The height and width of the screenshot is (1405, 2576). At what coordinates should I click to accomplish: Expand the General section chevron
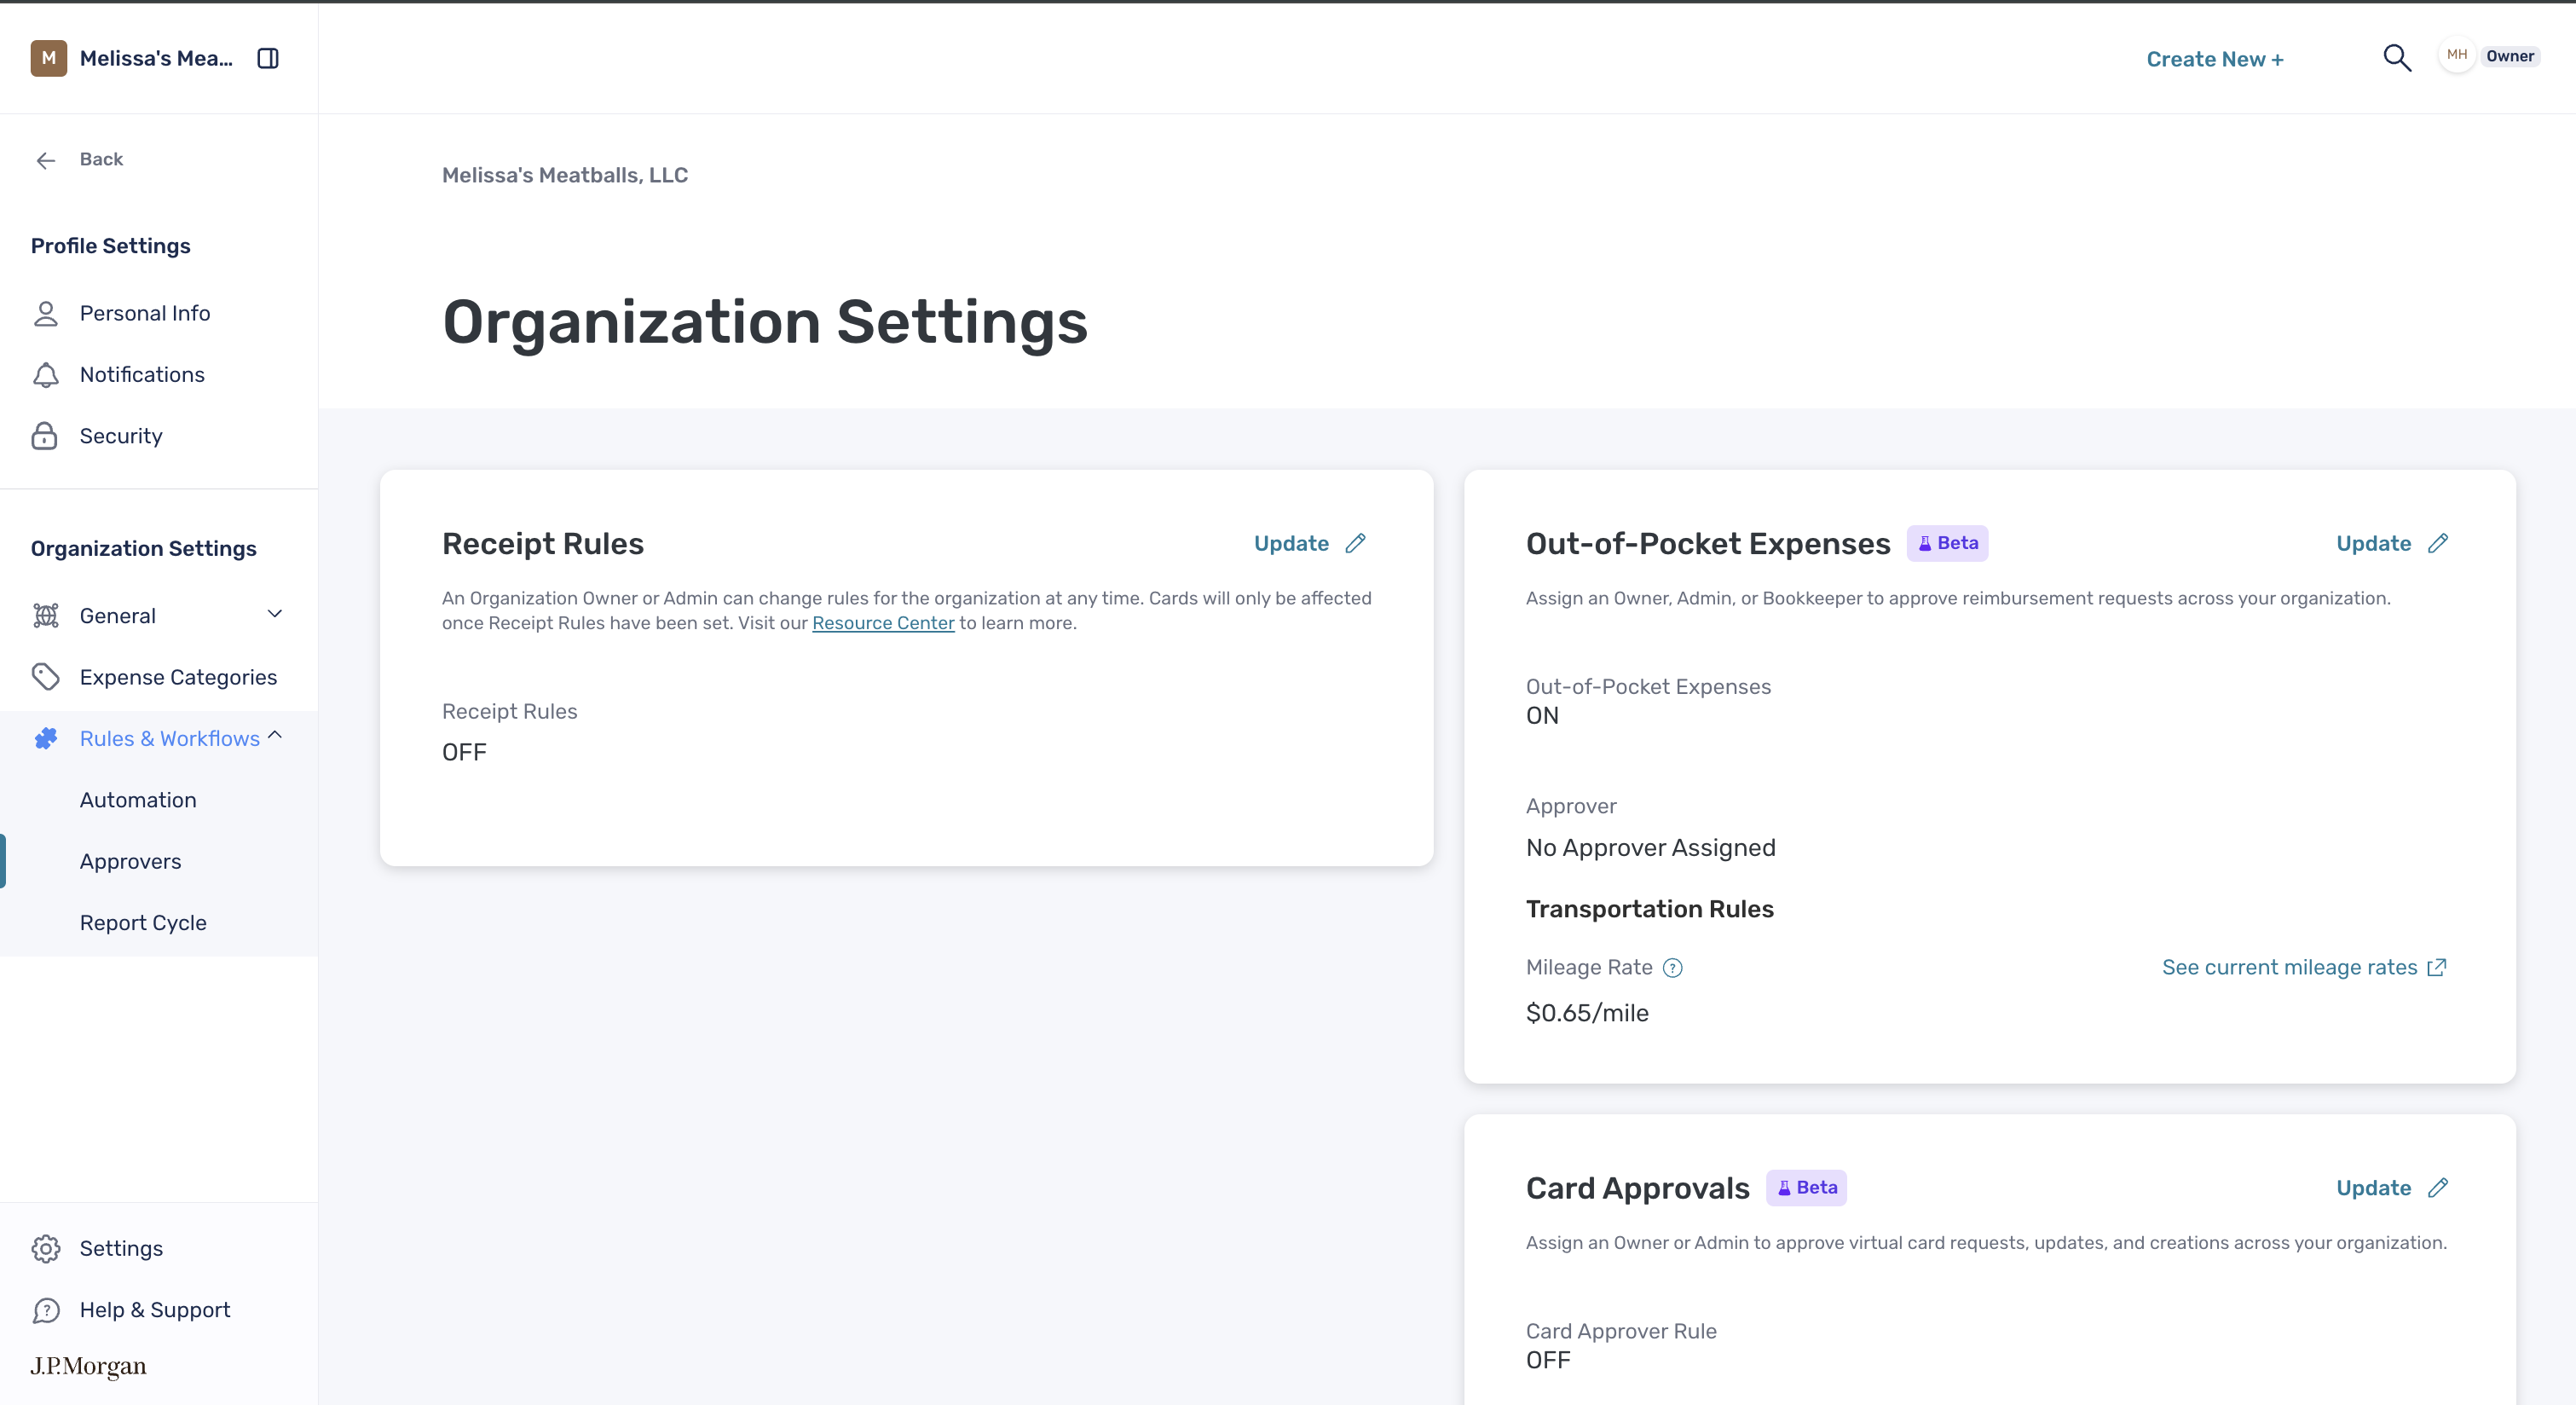275,614
